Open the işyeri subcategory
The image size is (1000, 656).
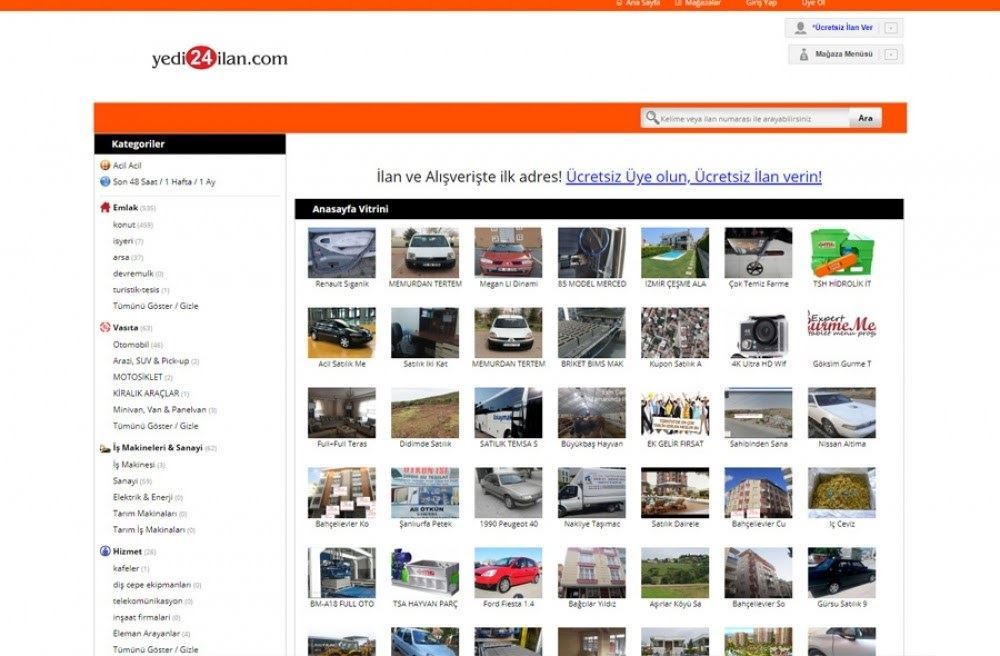click(x=123, y=241)
